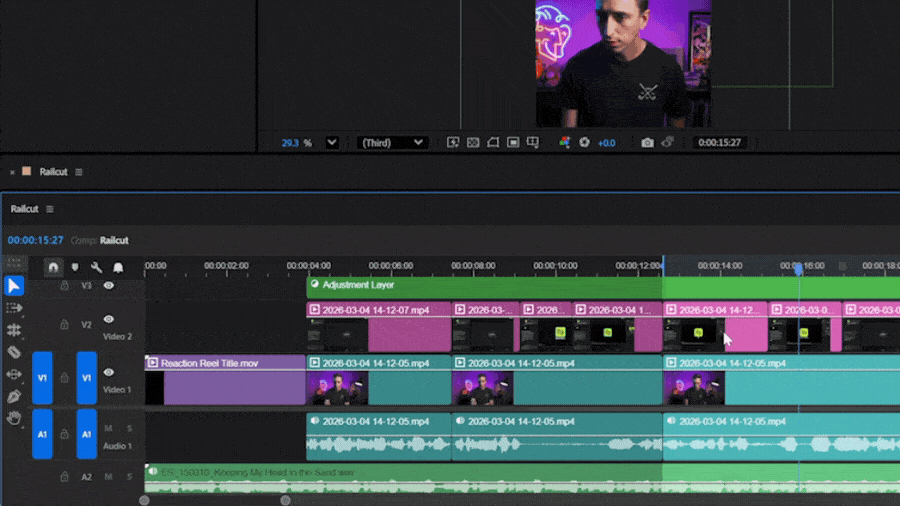This screenshot has width=900, height=506.
Task: Click the reset exposure aperture icon
Action: 584,142
